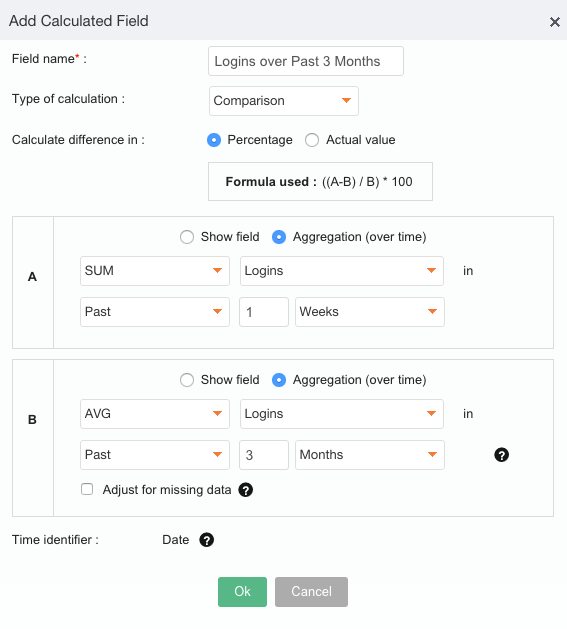Select Aggregation (over time) in section A
567x629 pixels.
tap(279, 237)
